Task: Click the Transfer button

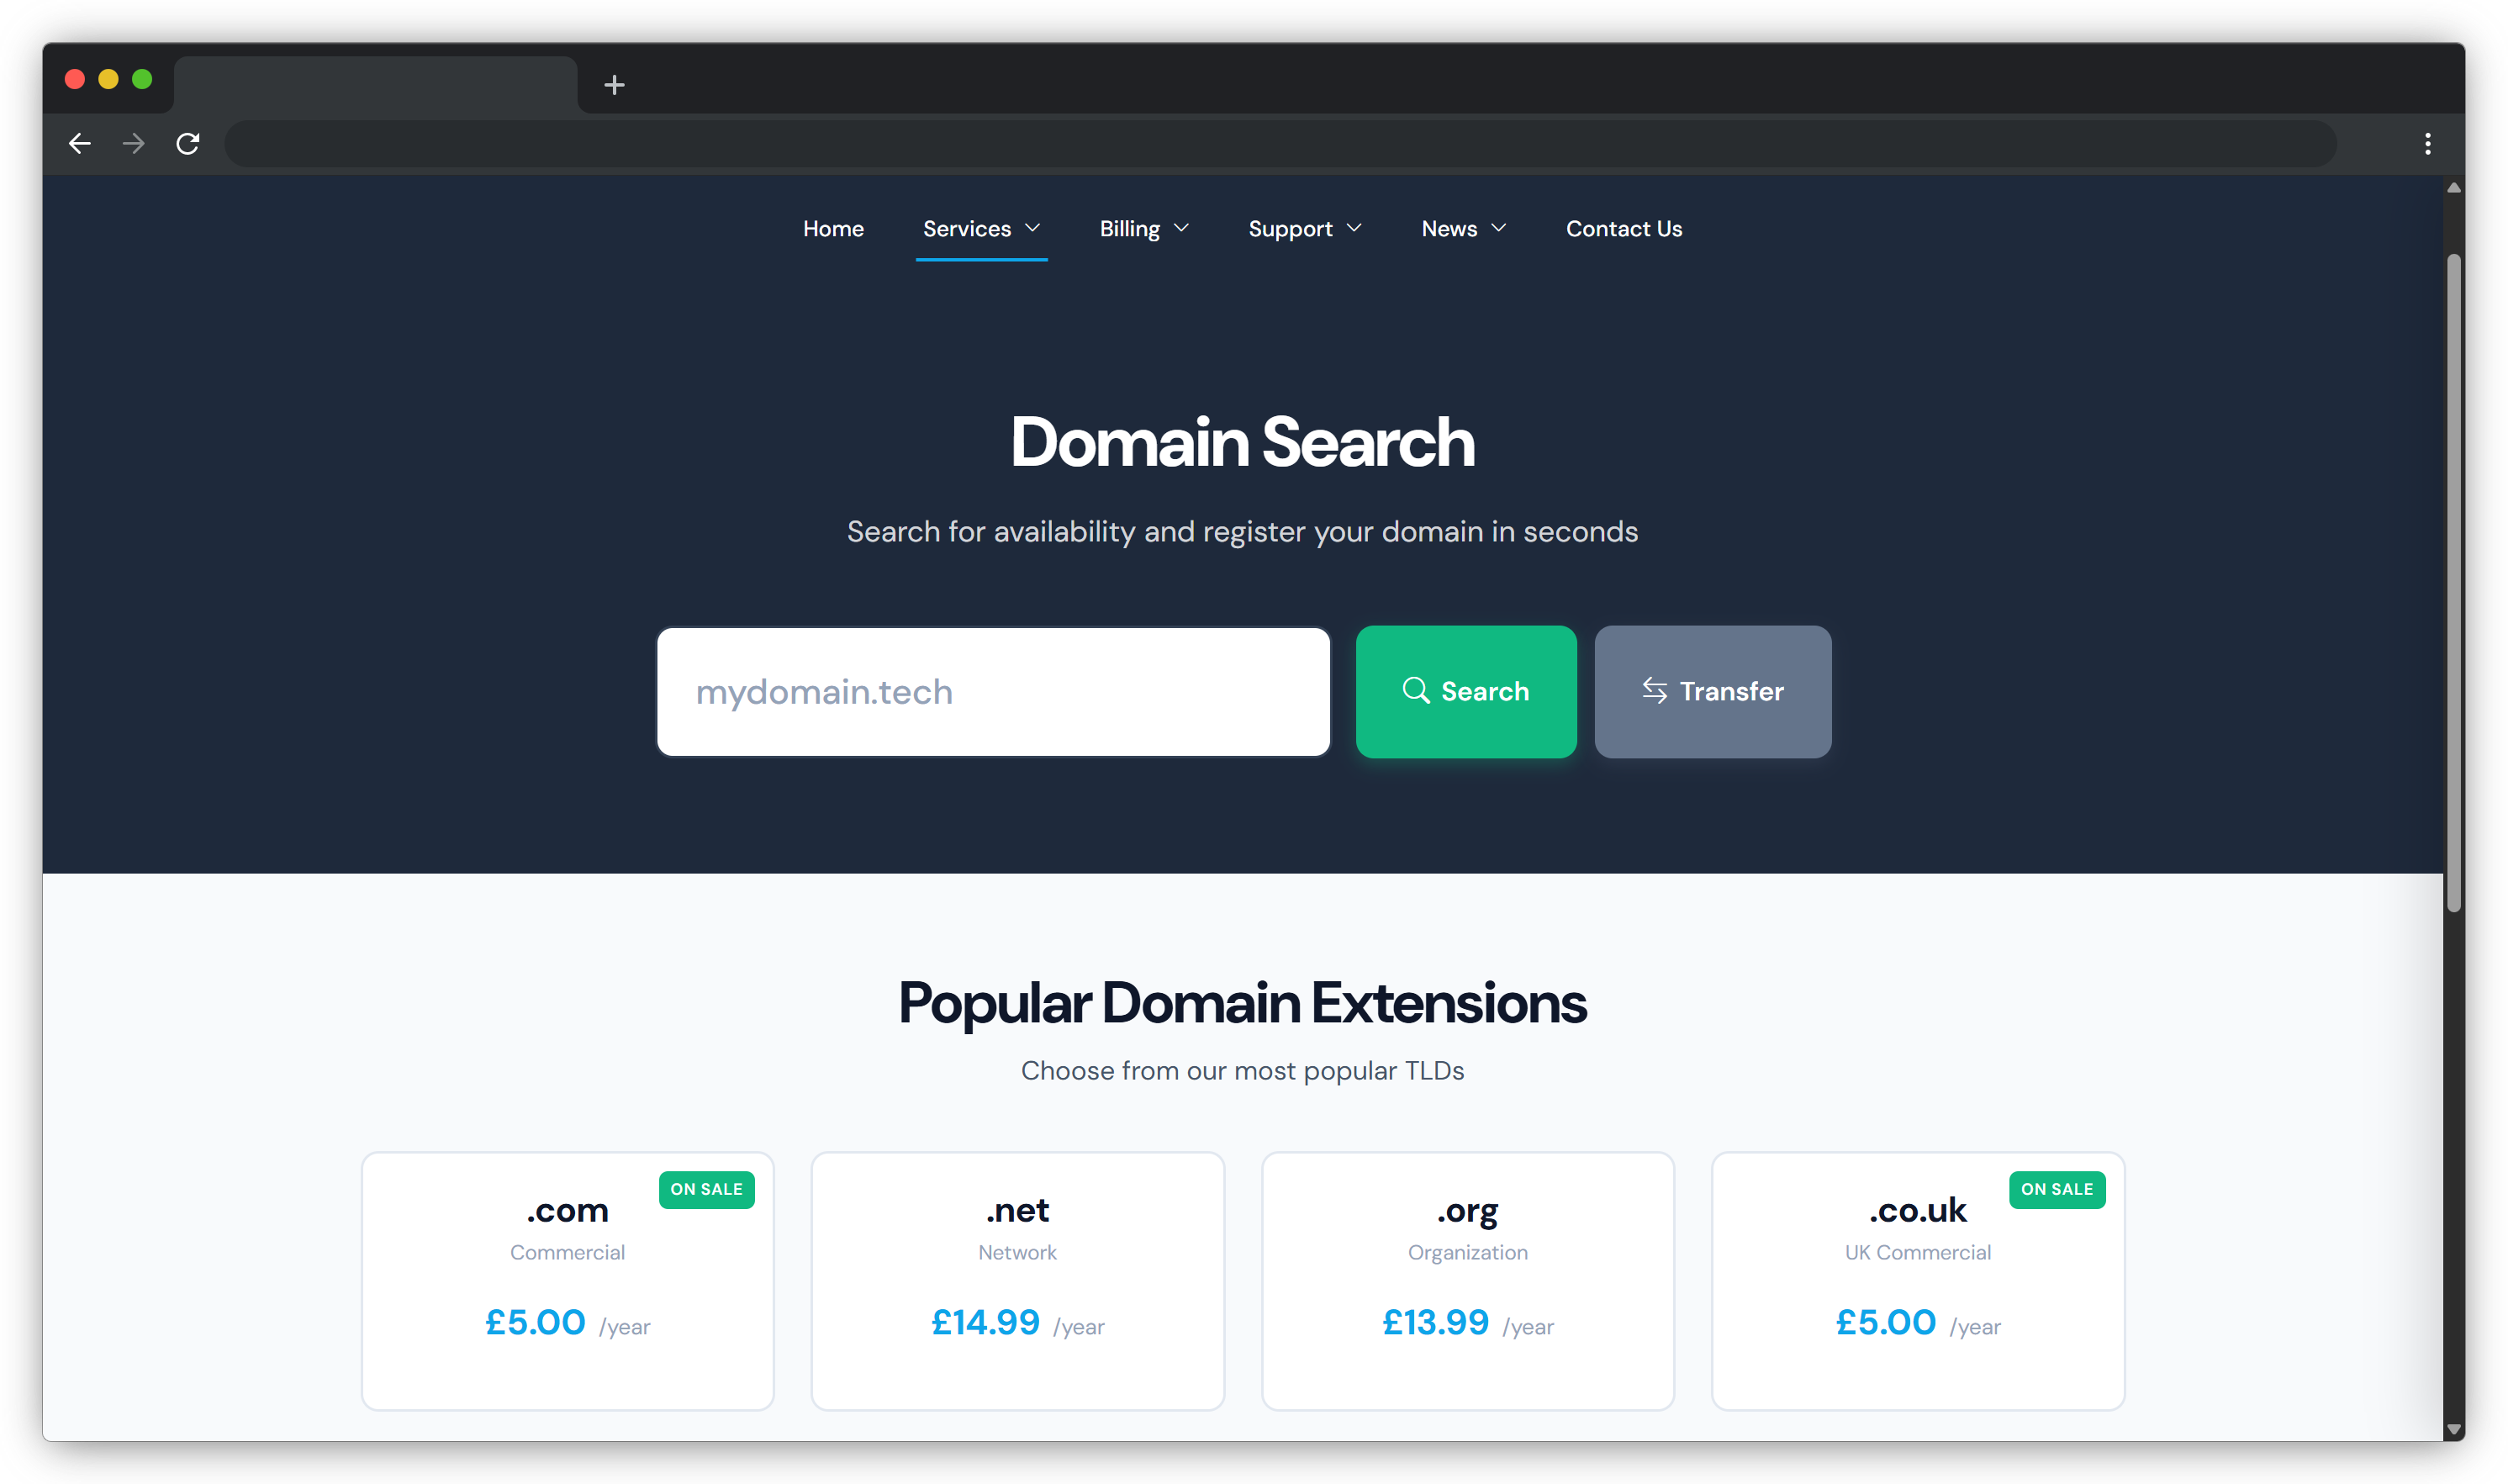Action: tap(1712, 691)
